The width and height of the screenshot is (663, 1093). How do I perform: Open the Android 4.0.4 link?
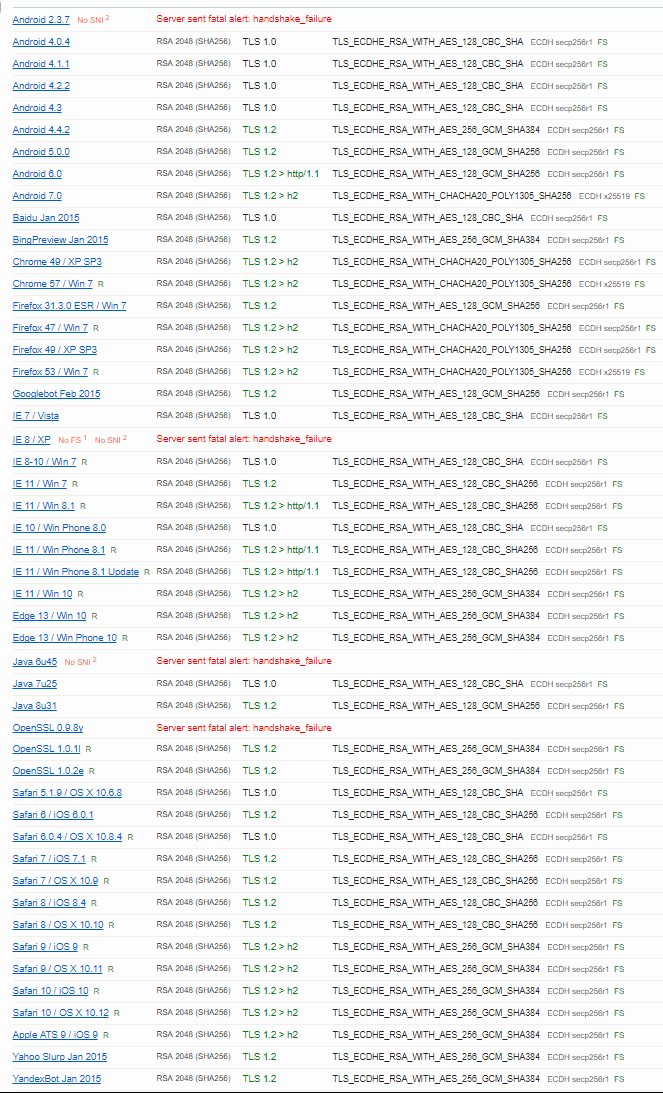[41, 42]
